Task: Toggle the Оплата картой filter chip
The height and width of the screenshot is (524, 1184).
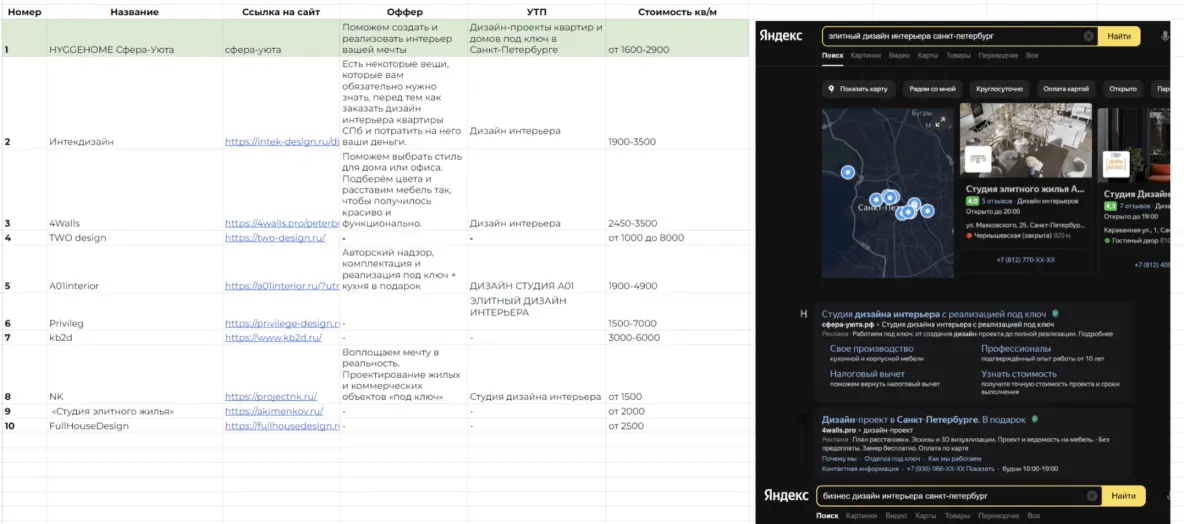Action: pos(1065,89)
